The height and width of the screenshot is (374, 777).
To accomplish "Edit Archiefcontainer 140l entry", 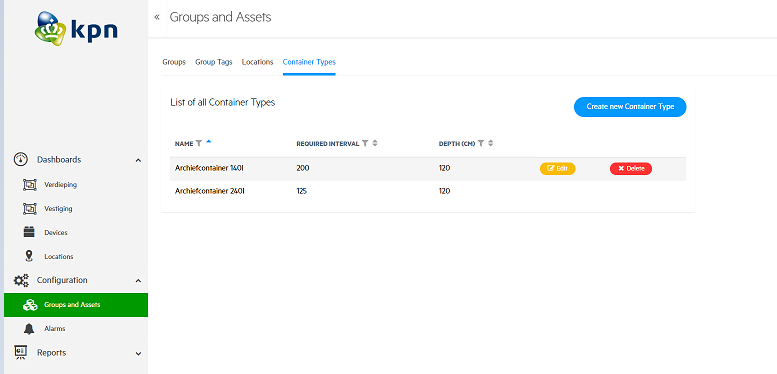I will click(557, 168).
